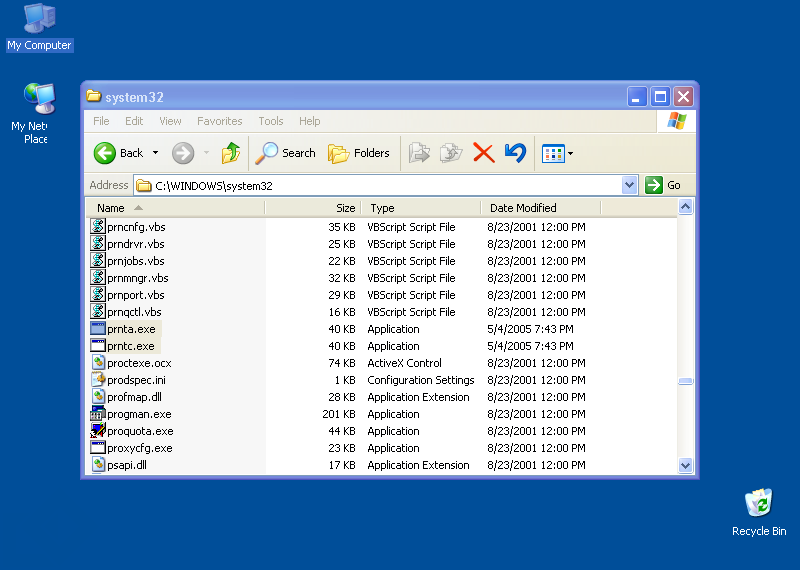Click the Copy To toolbar icon

click(451, 153)
